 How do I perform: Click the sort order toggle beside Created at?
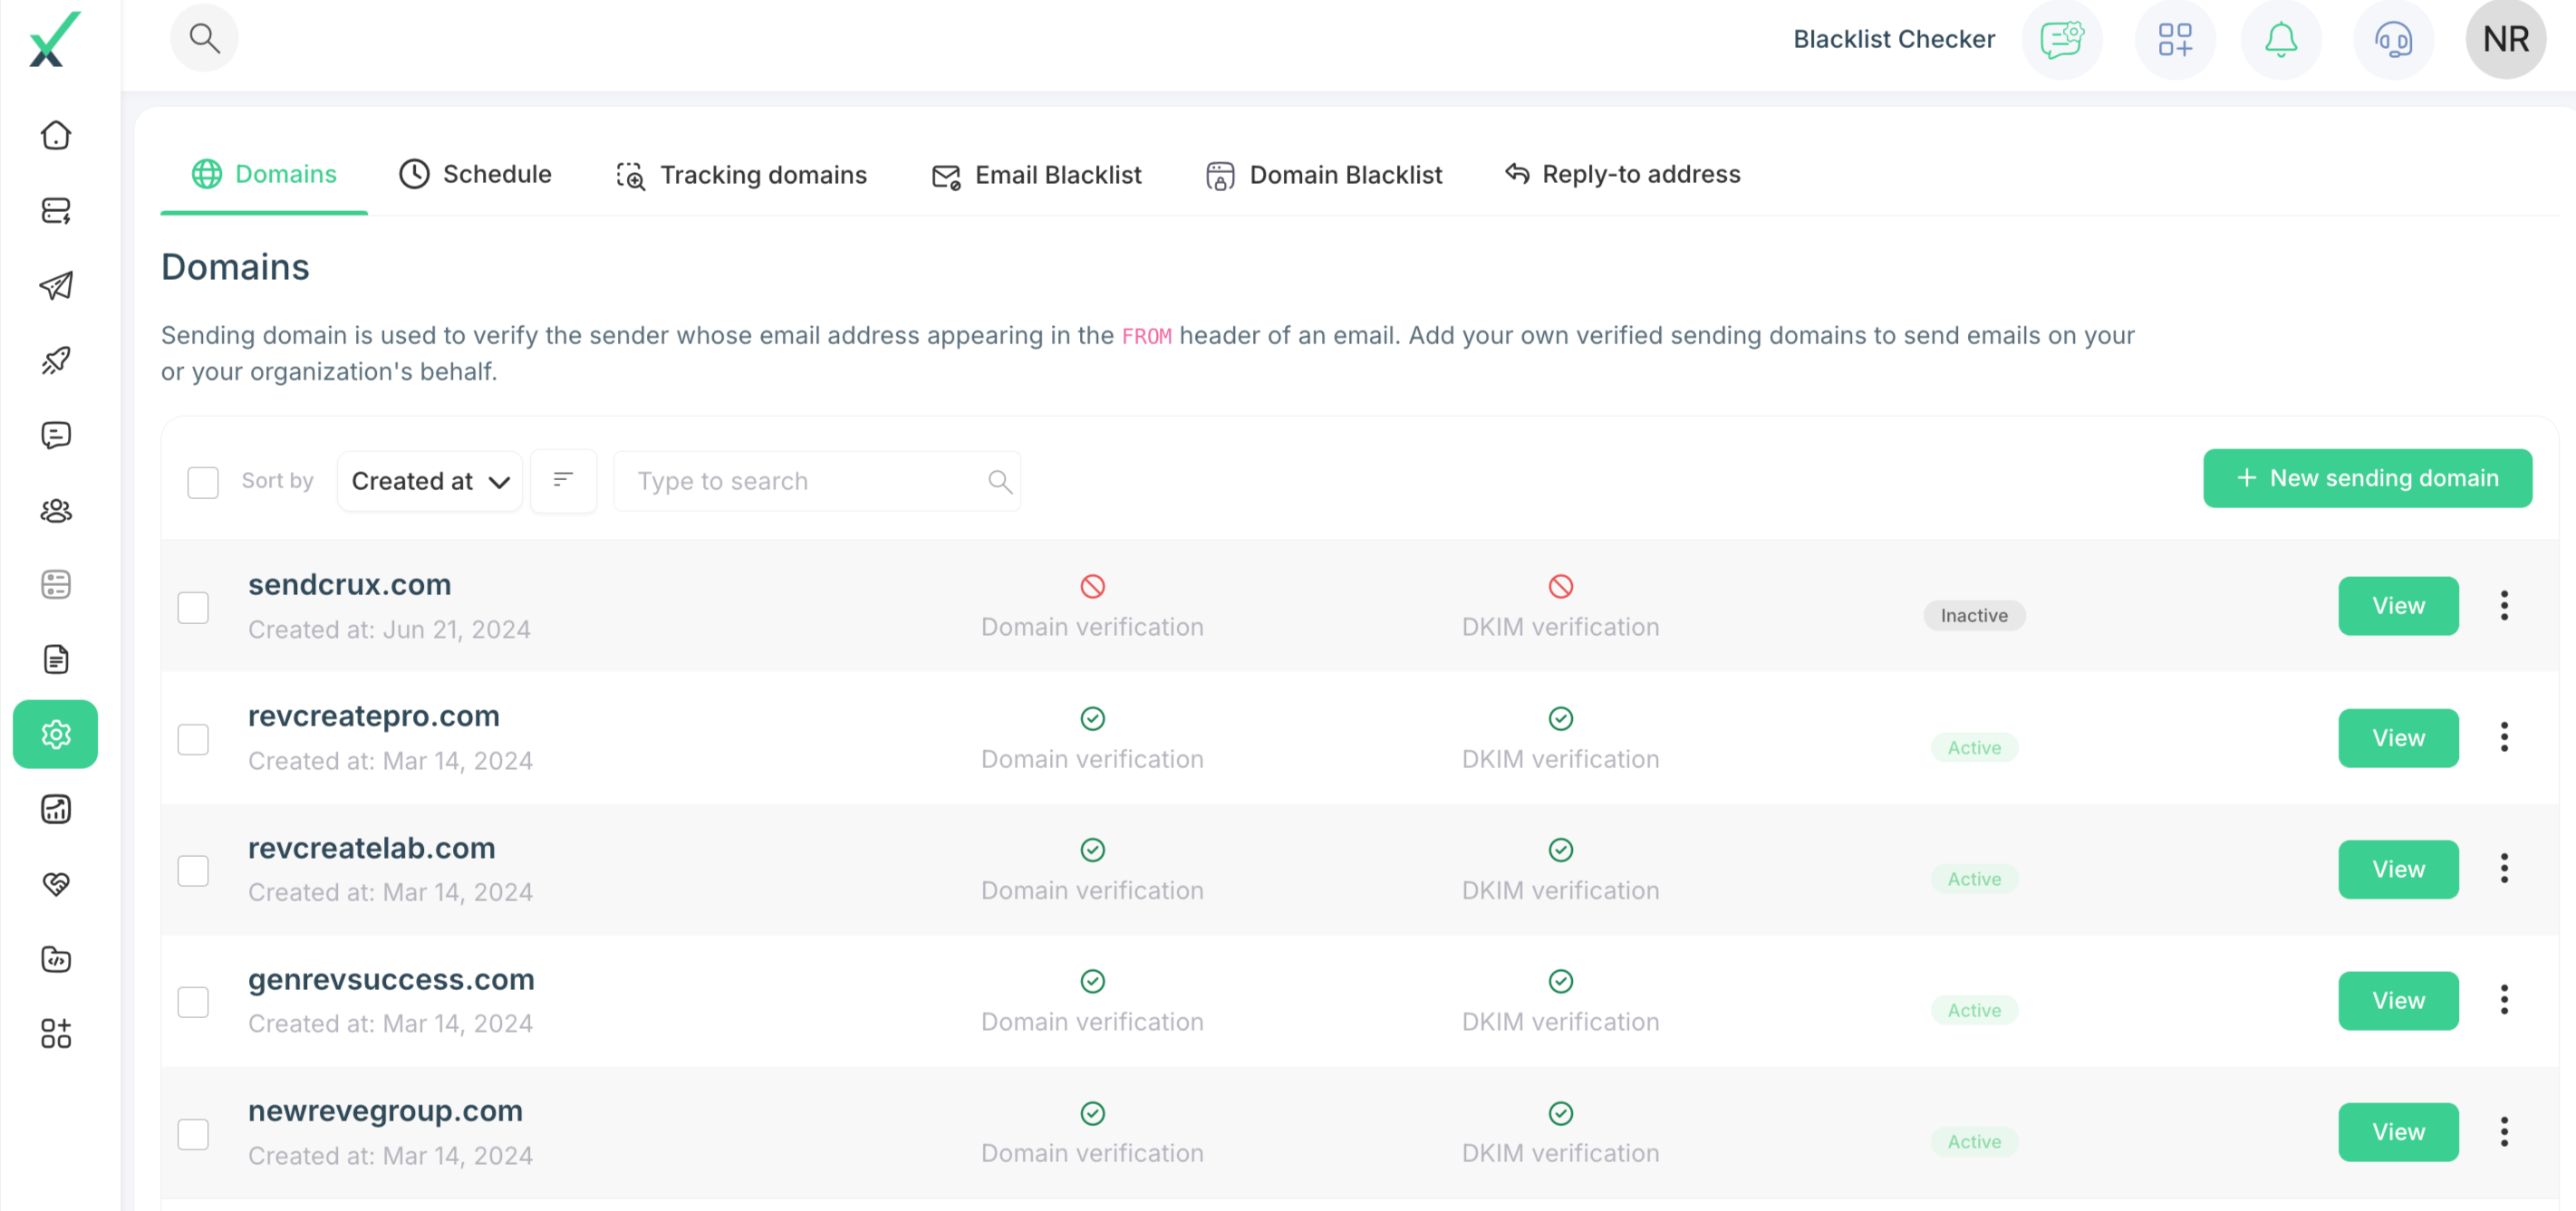click(563, 481)
